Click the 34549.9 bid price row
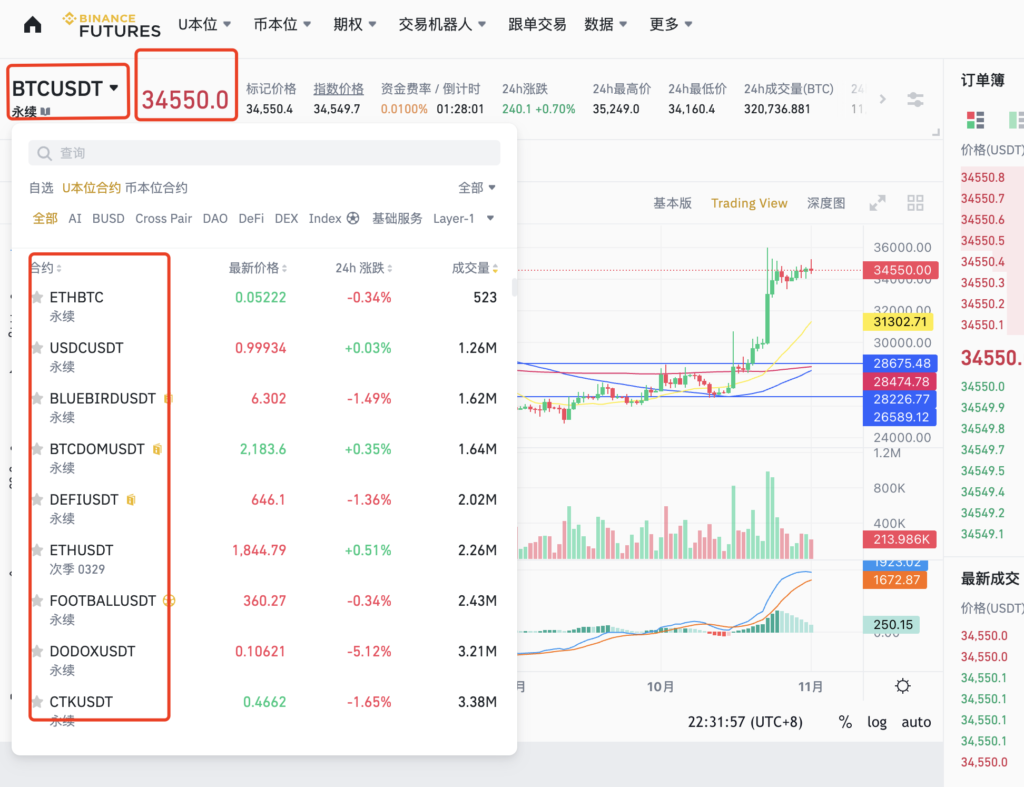Viewport: 1024px width, 787px height. click(991, 408)
